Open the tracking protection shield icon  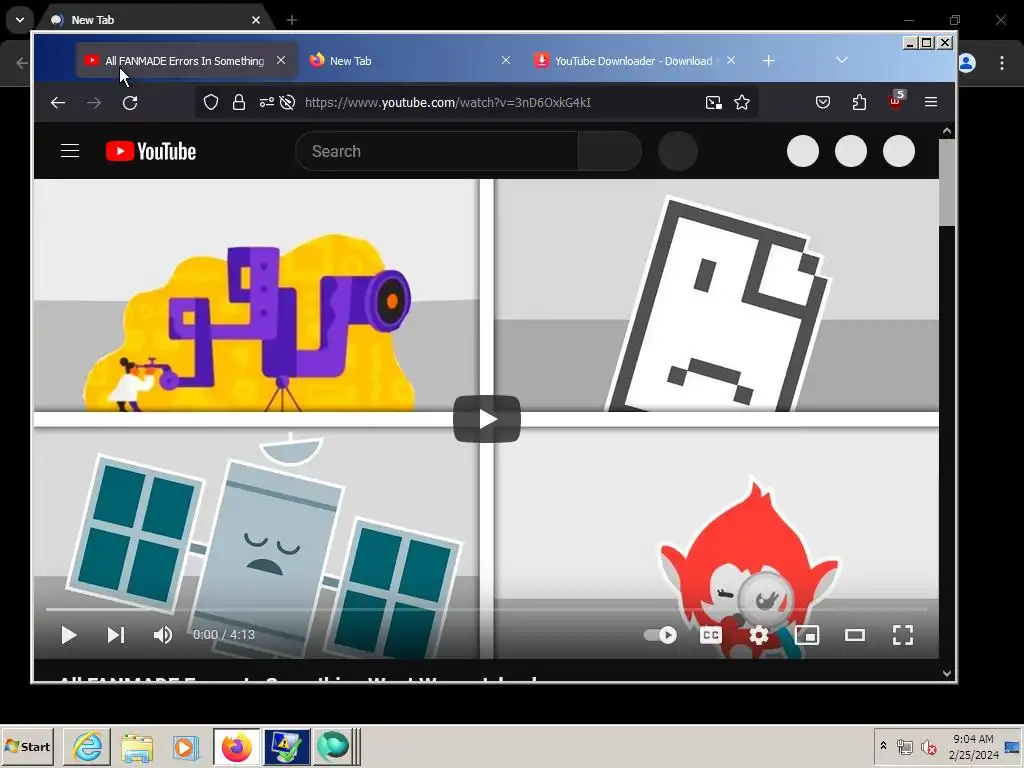point(211,103)
